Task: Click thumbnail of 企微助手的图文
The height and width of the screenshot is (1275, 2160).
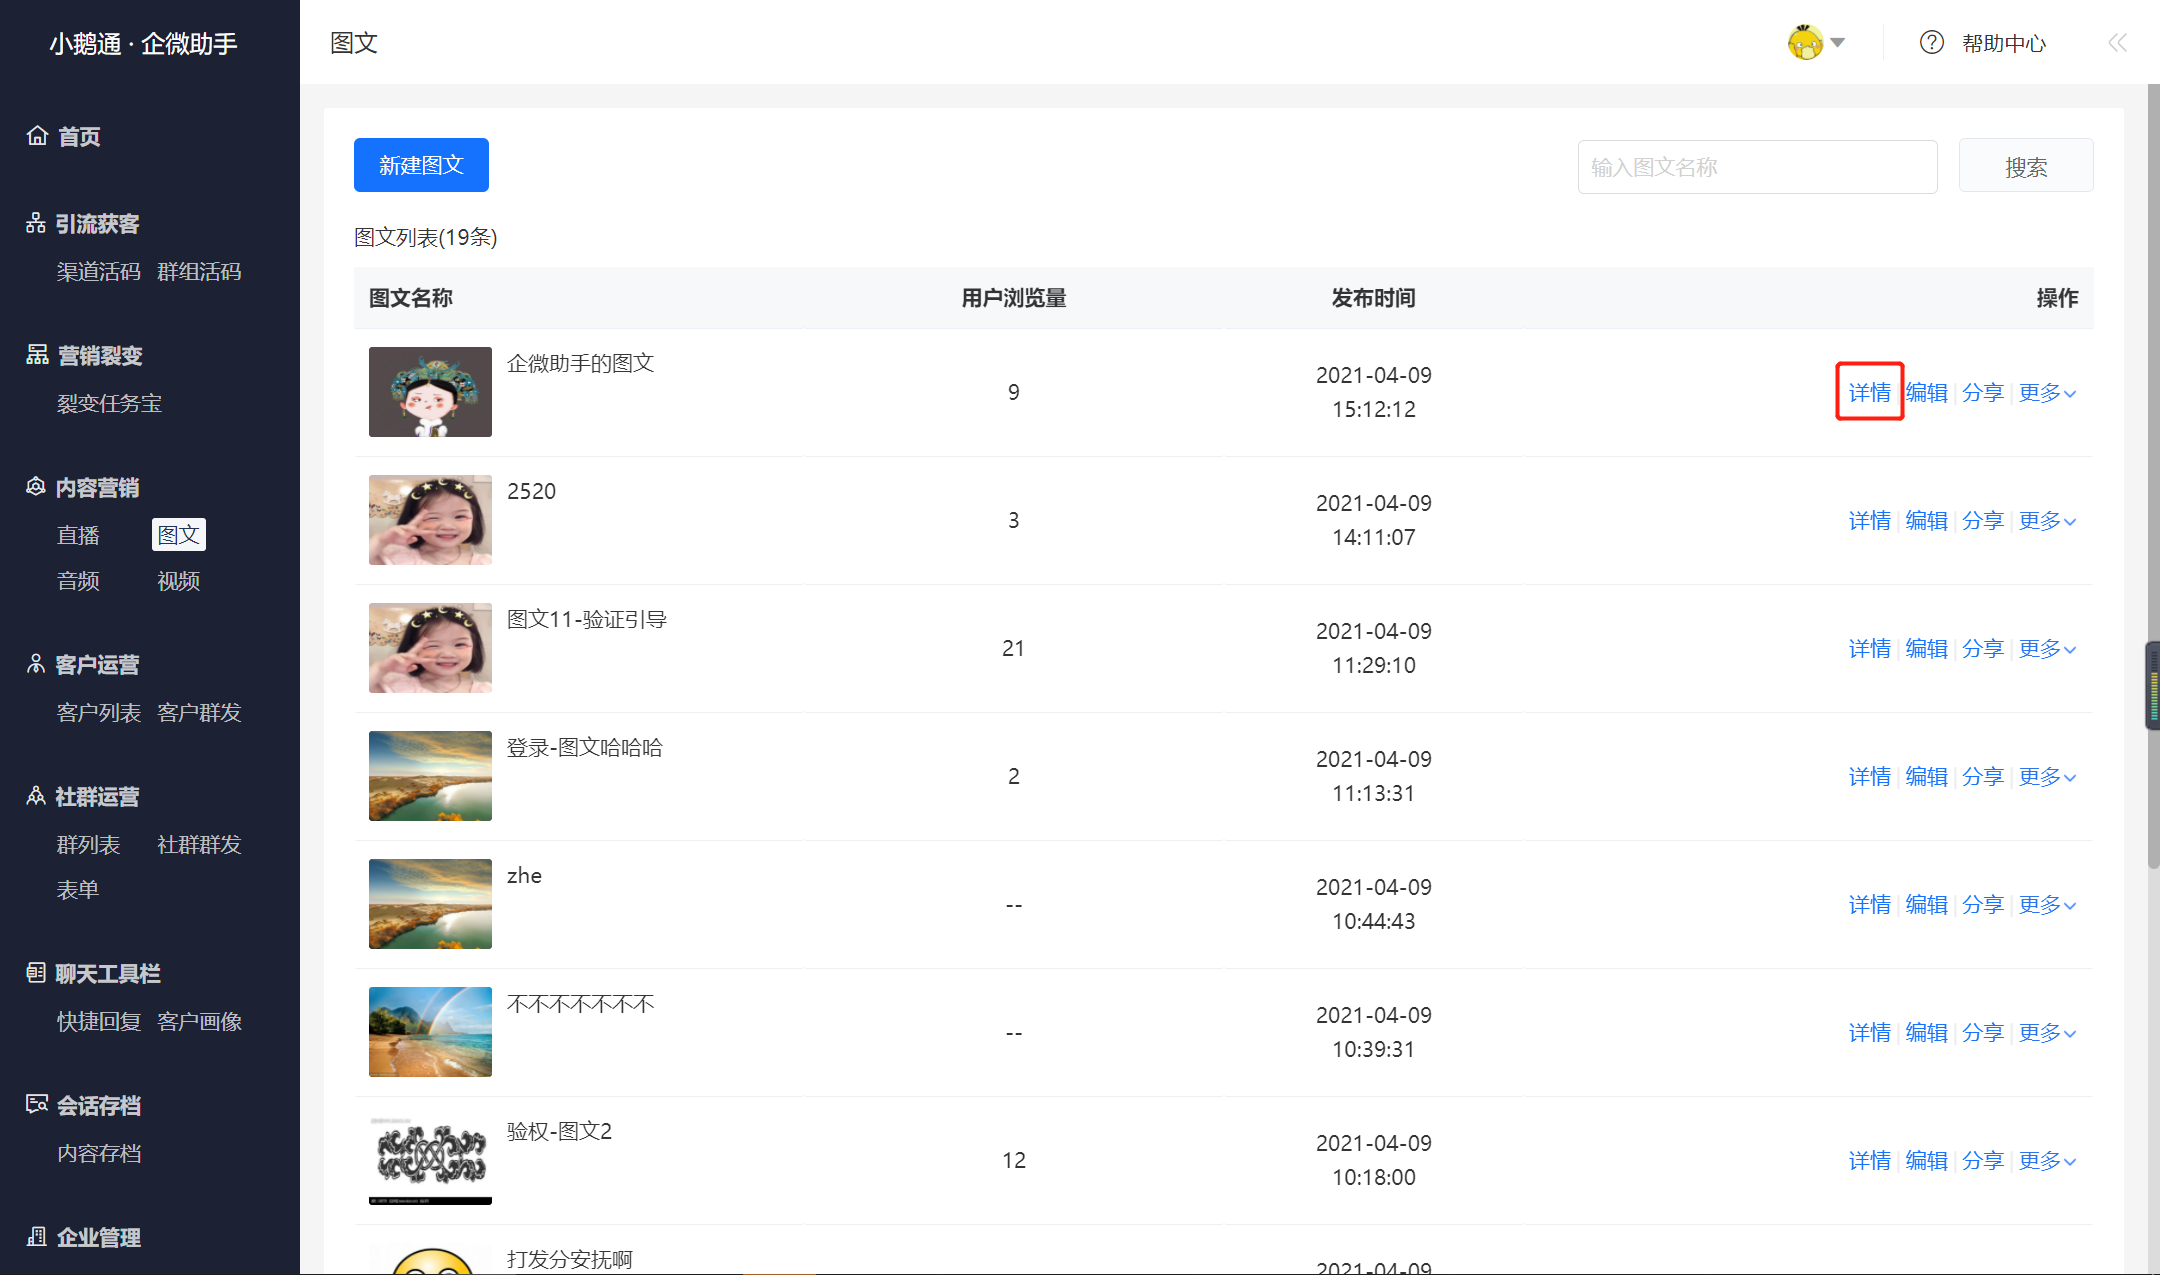Action: 430,392
